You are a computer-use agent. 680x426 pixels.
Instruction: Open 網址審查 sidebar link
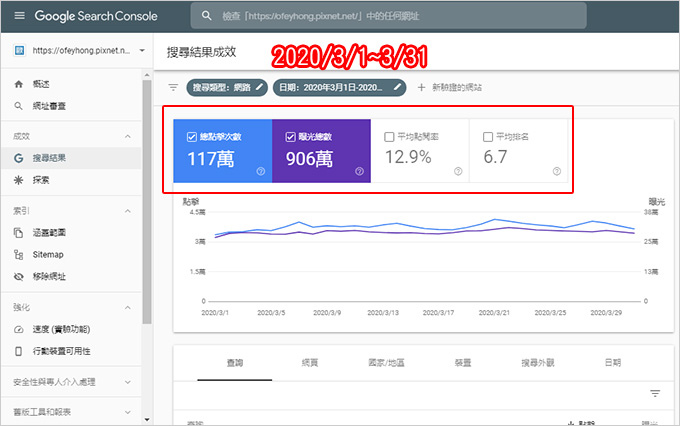[x=49, y=106]
